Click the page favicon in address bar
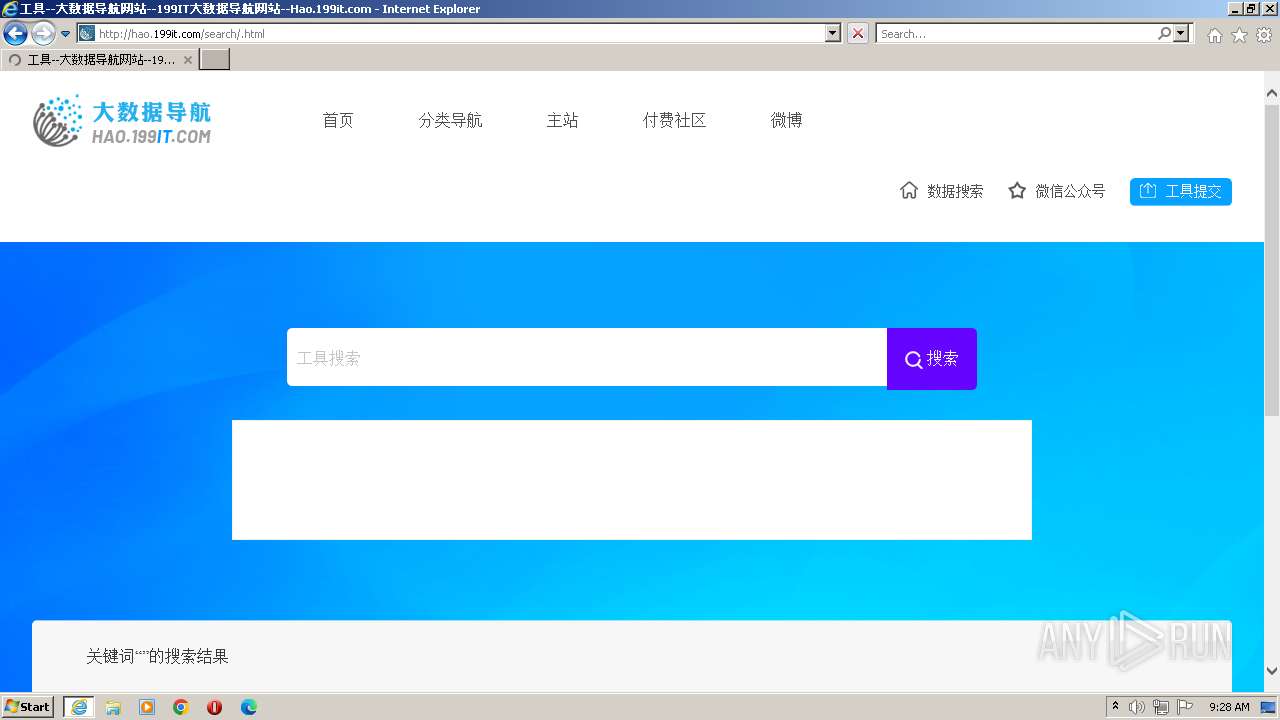The image size is (1280, 720). tap(87, 34)
